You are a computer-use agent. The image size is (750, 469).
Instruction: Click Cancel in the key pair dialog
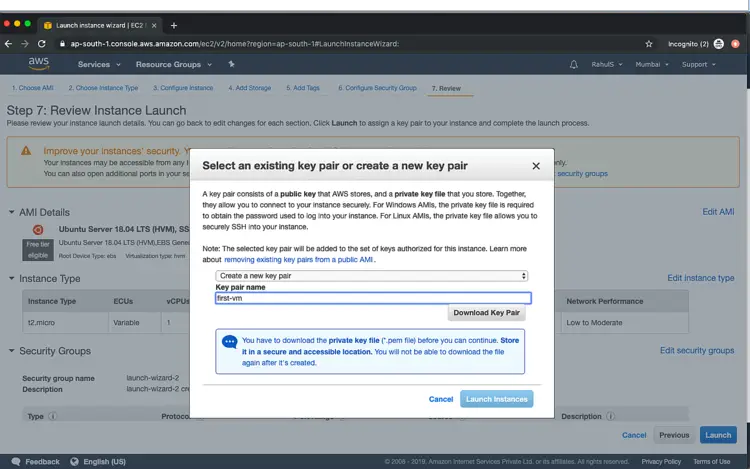[441, 399]
